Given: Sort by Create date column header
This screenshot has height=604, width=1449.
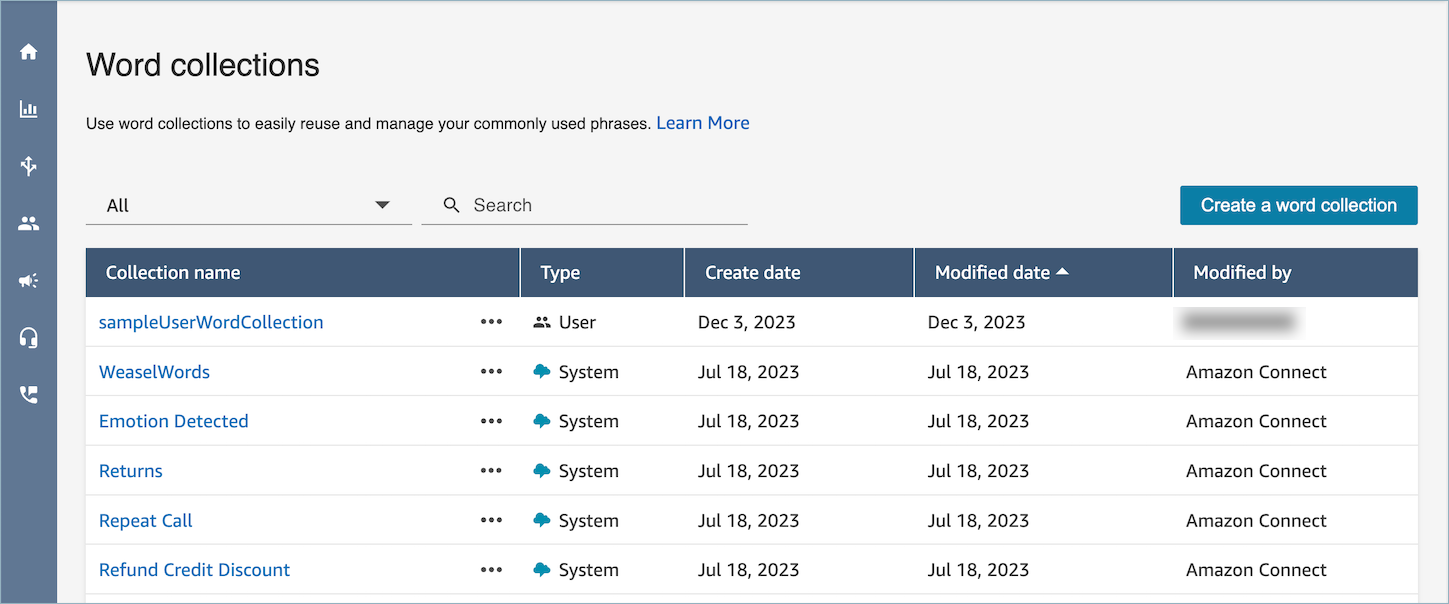Looking at the screenshot, I should coord(752,273).
